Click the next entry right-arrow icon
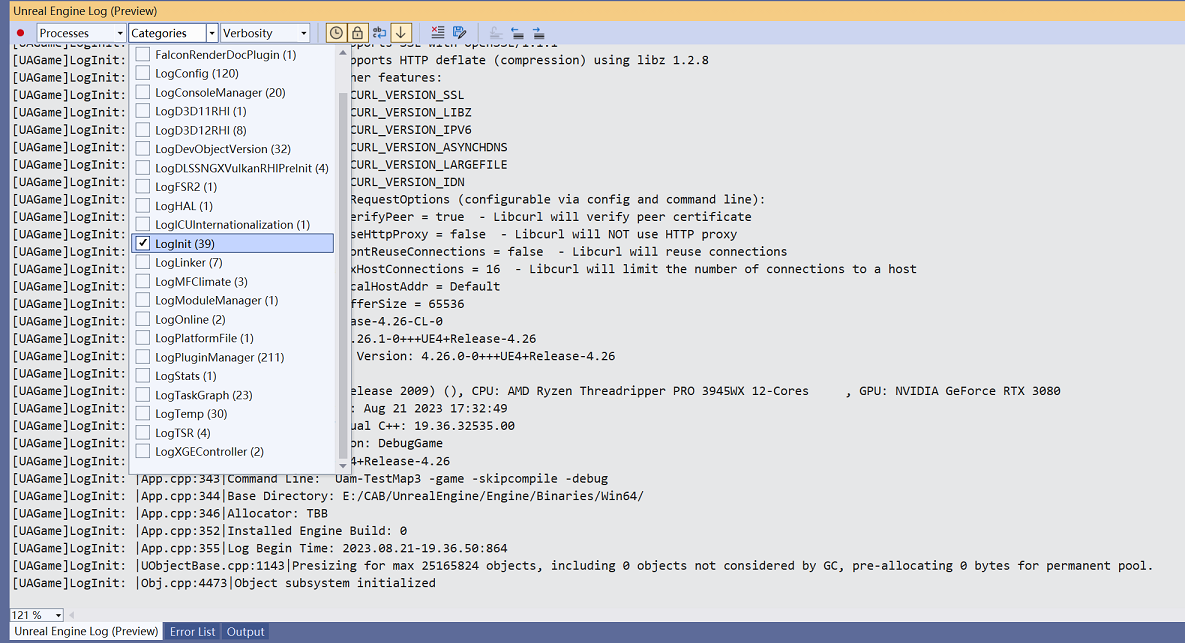Image resolution: width=1185 pixels, height=643 pixels. click(538, 32)
